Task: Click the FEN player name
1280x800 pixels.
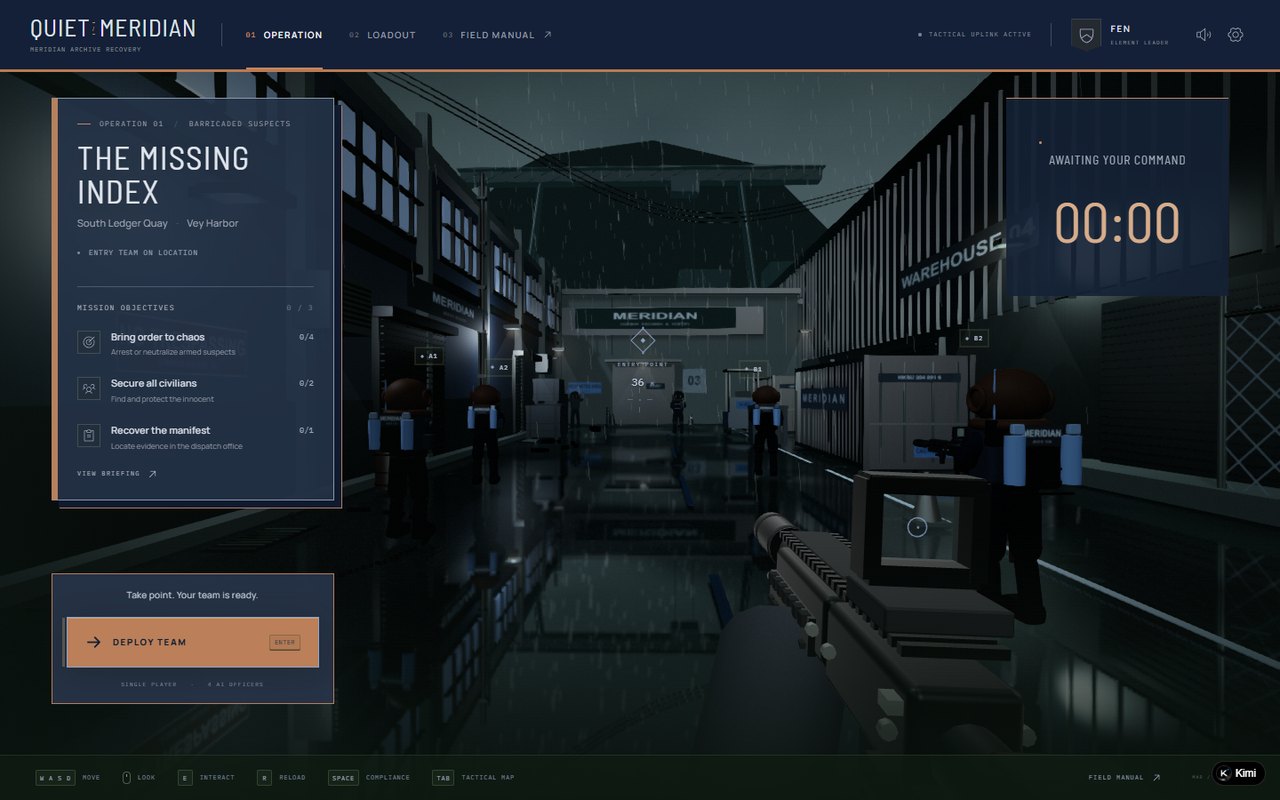Action: [1120, 29]
